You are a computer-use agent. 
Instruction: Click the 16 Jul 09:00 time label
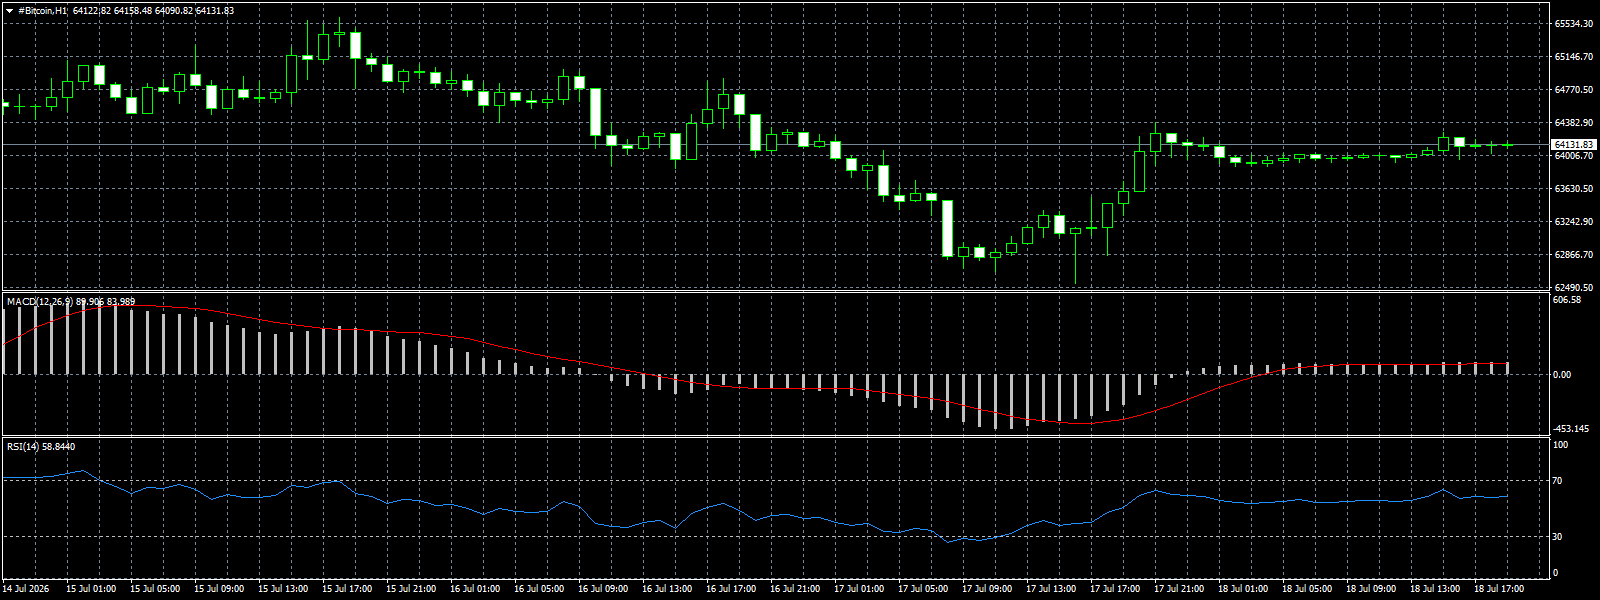tap(603, 588)
